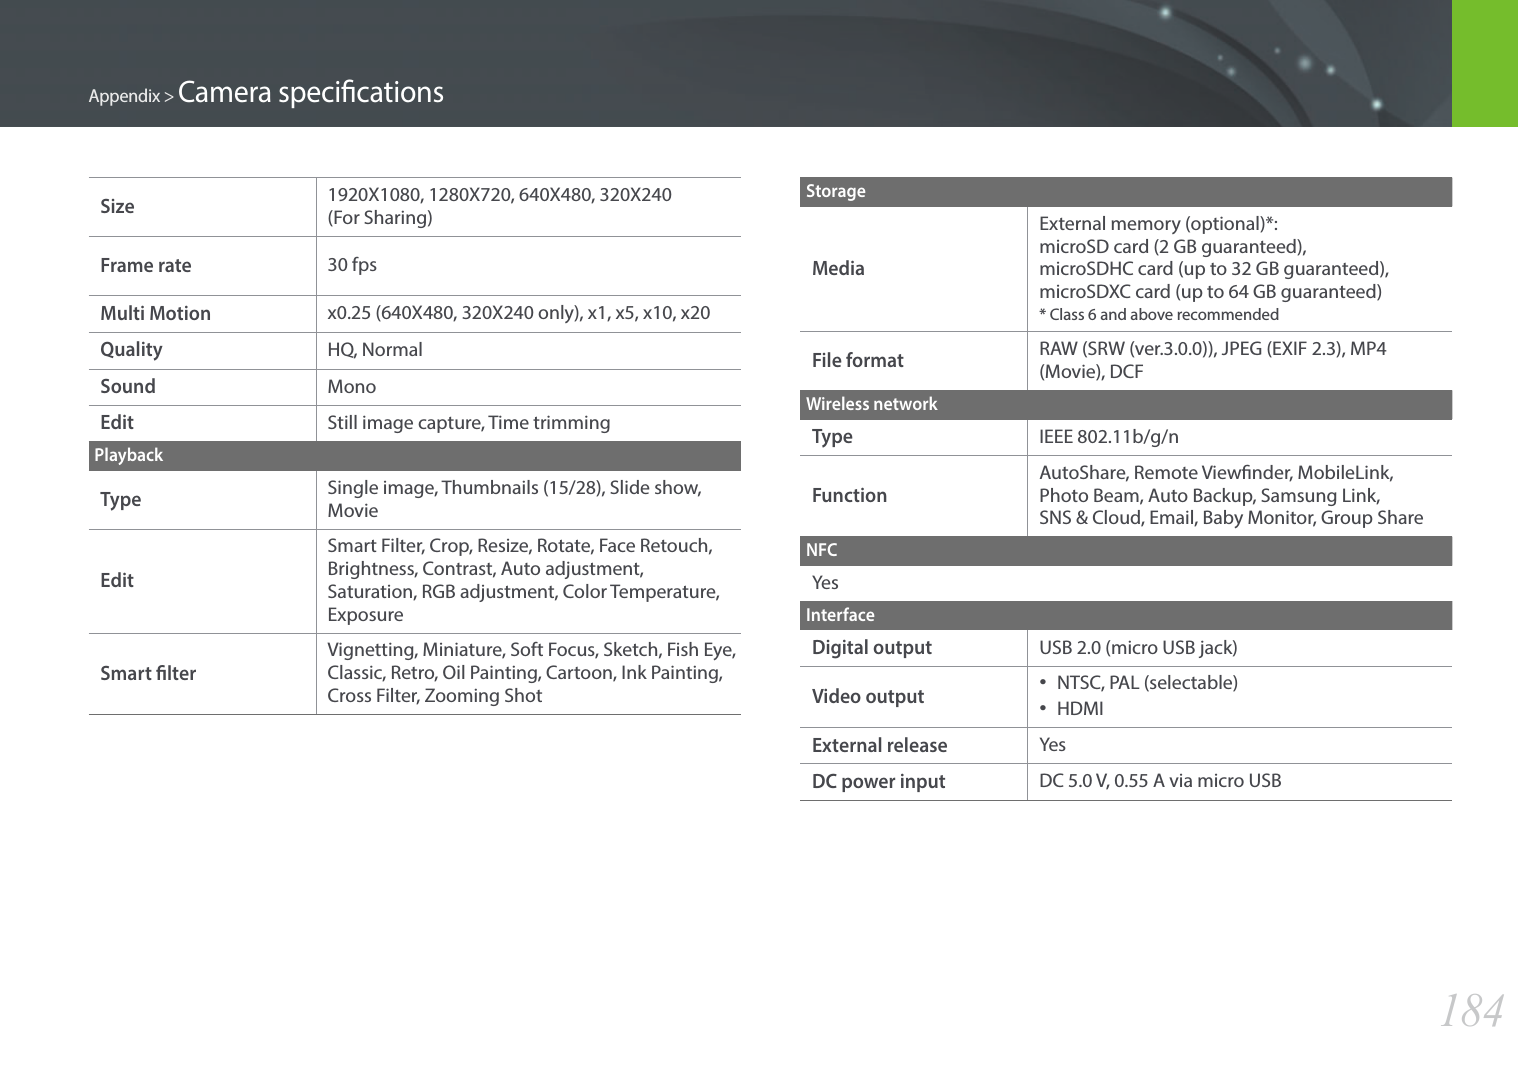Select the 'External release' label

point(879,746)
